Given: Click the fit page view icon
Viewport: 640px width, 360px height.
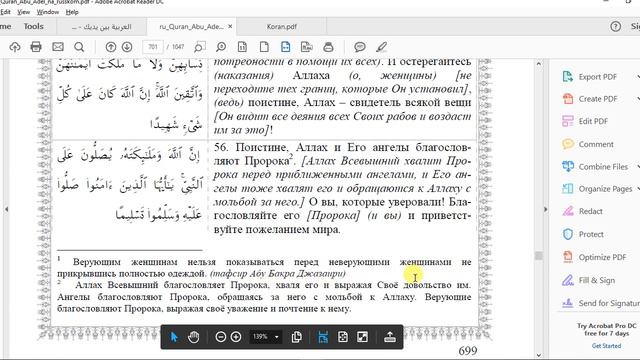Looking at the screenshot, I should pos(242,47).
